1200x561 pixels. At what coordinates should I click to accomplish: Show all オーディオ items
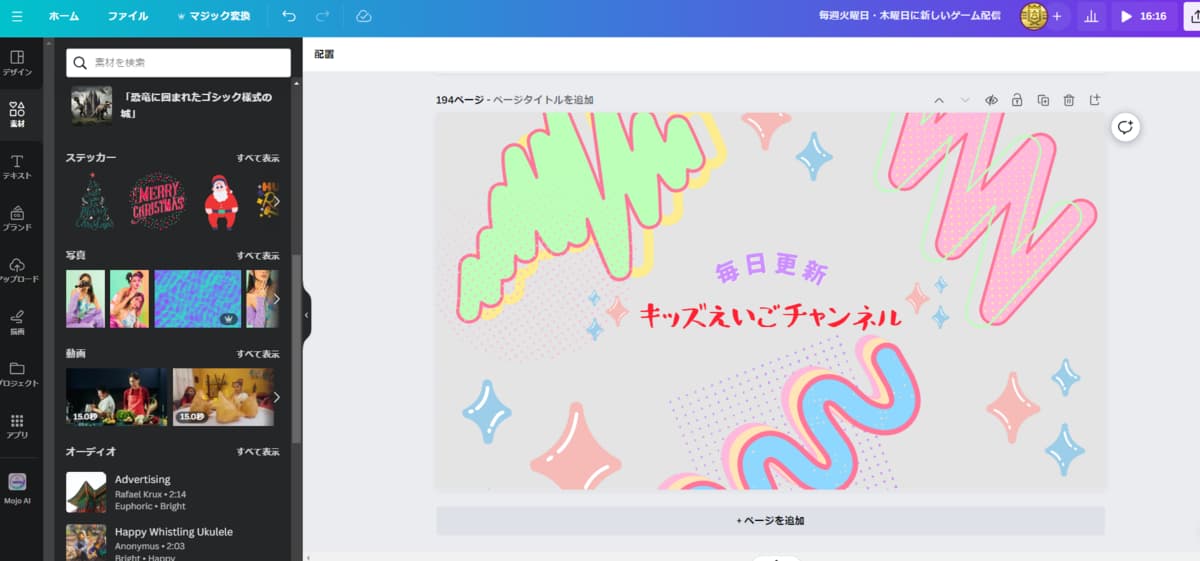click(x=258, y=452)
